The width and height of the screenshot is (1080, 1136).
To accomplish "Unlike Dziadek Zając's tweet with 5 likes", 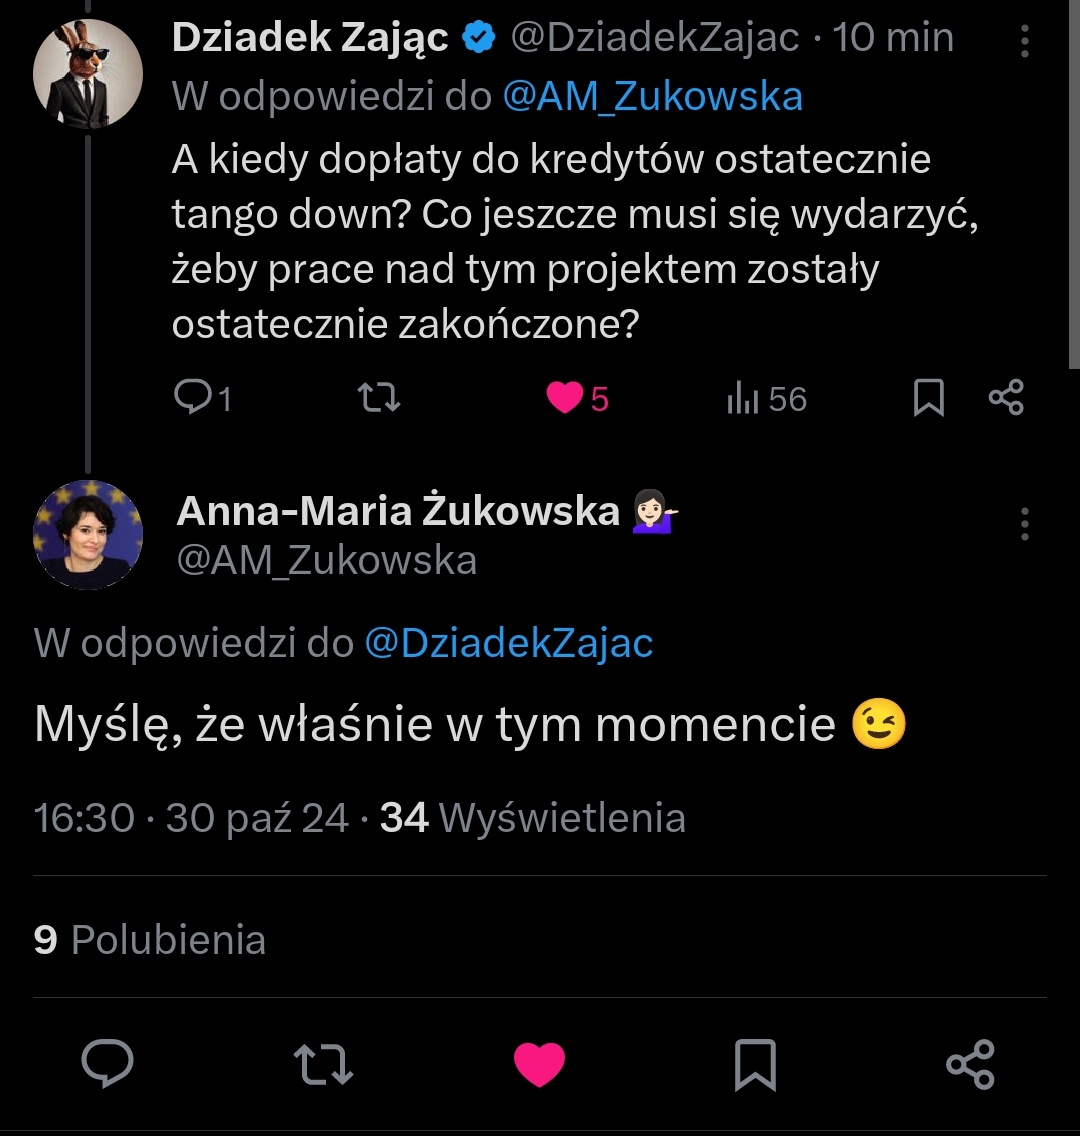I will (565, 398).
